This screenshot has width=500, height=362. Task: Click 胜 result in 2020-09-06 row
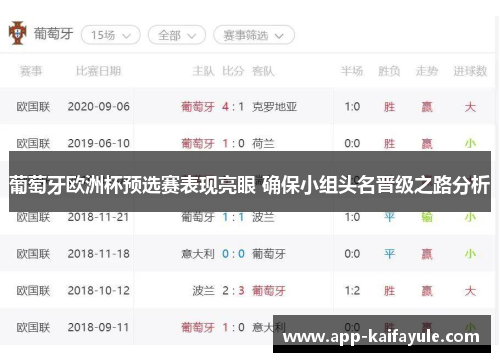point(389,107)
